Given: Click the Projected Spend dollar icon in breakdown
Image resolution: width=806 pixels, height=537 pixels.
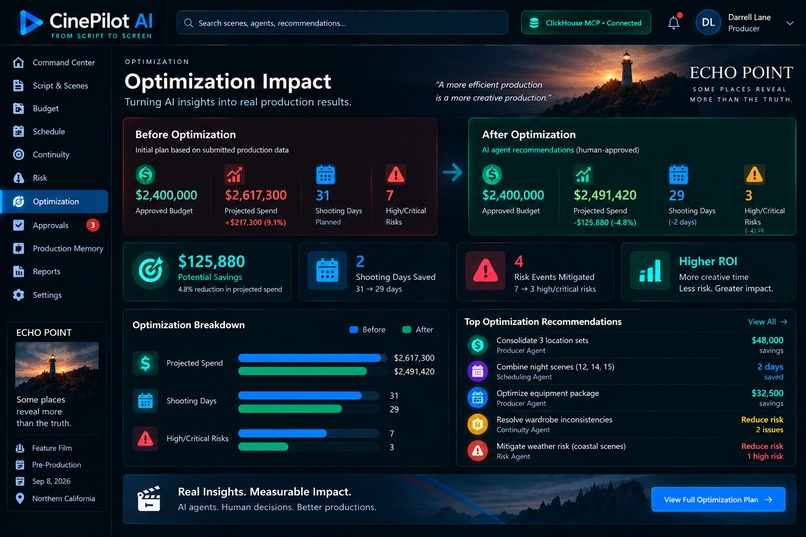Looking at the screenshot, I should pos(145,363).
